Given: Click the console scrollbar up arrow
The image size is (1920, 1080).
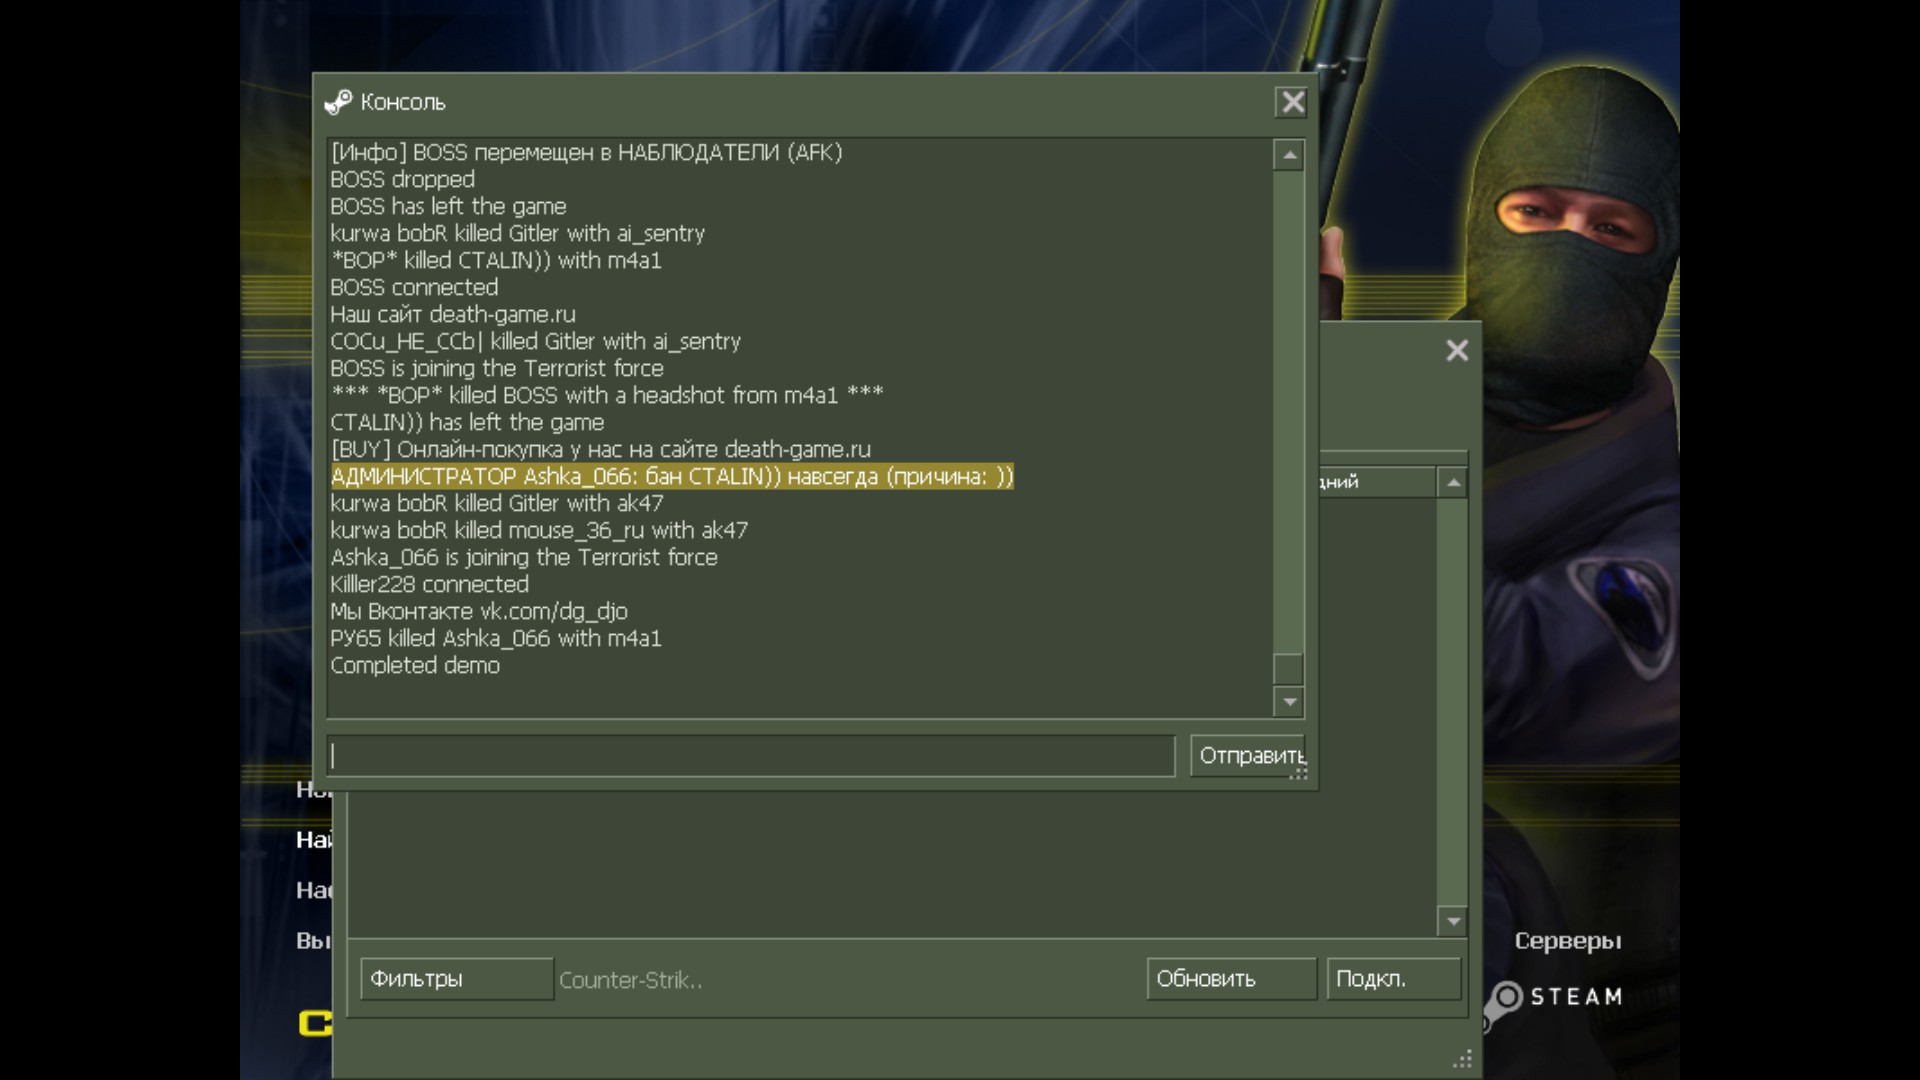Looking at the screenshot, I should (1289, 156).
